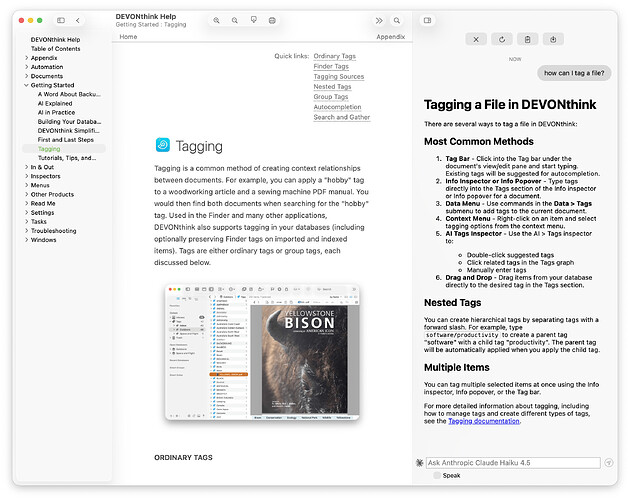
Task: Show more toolbar items via double chevron
Action: (379, 20)
